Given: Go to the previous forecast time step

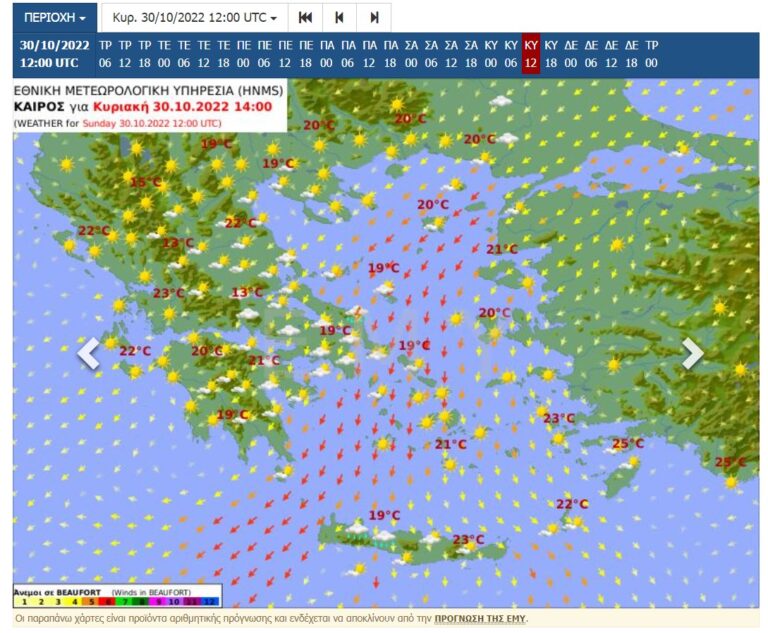Looking at the screenshot, I should (x=339, y=17).
